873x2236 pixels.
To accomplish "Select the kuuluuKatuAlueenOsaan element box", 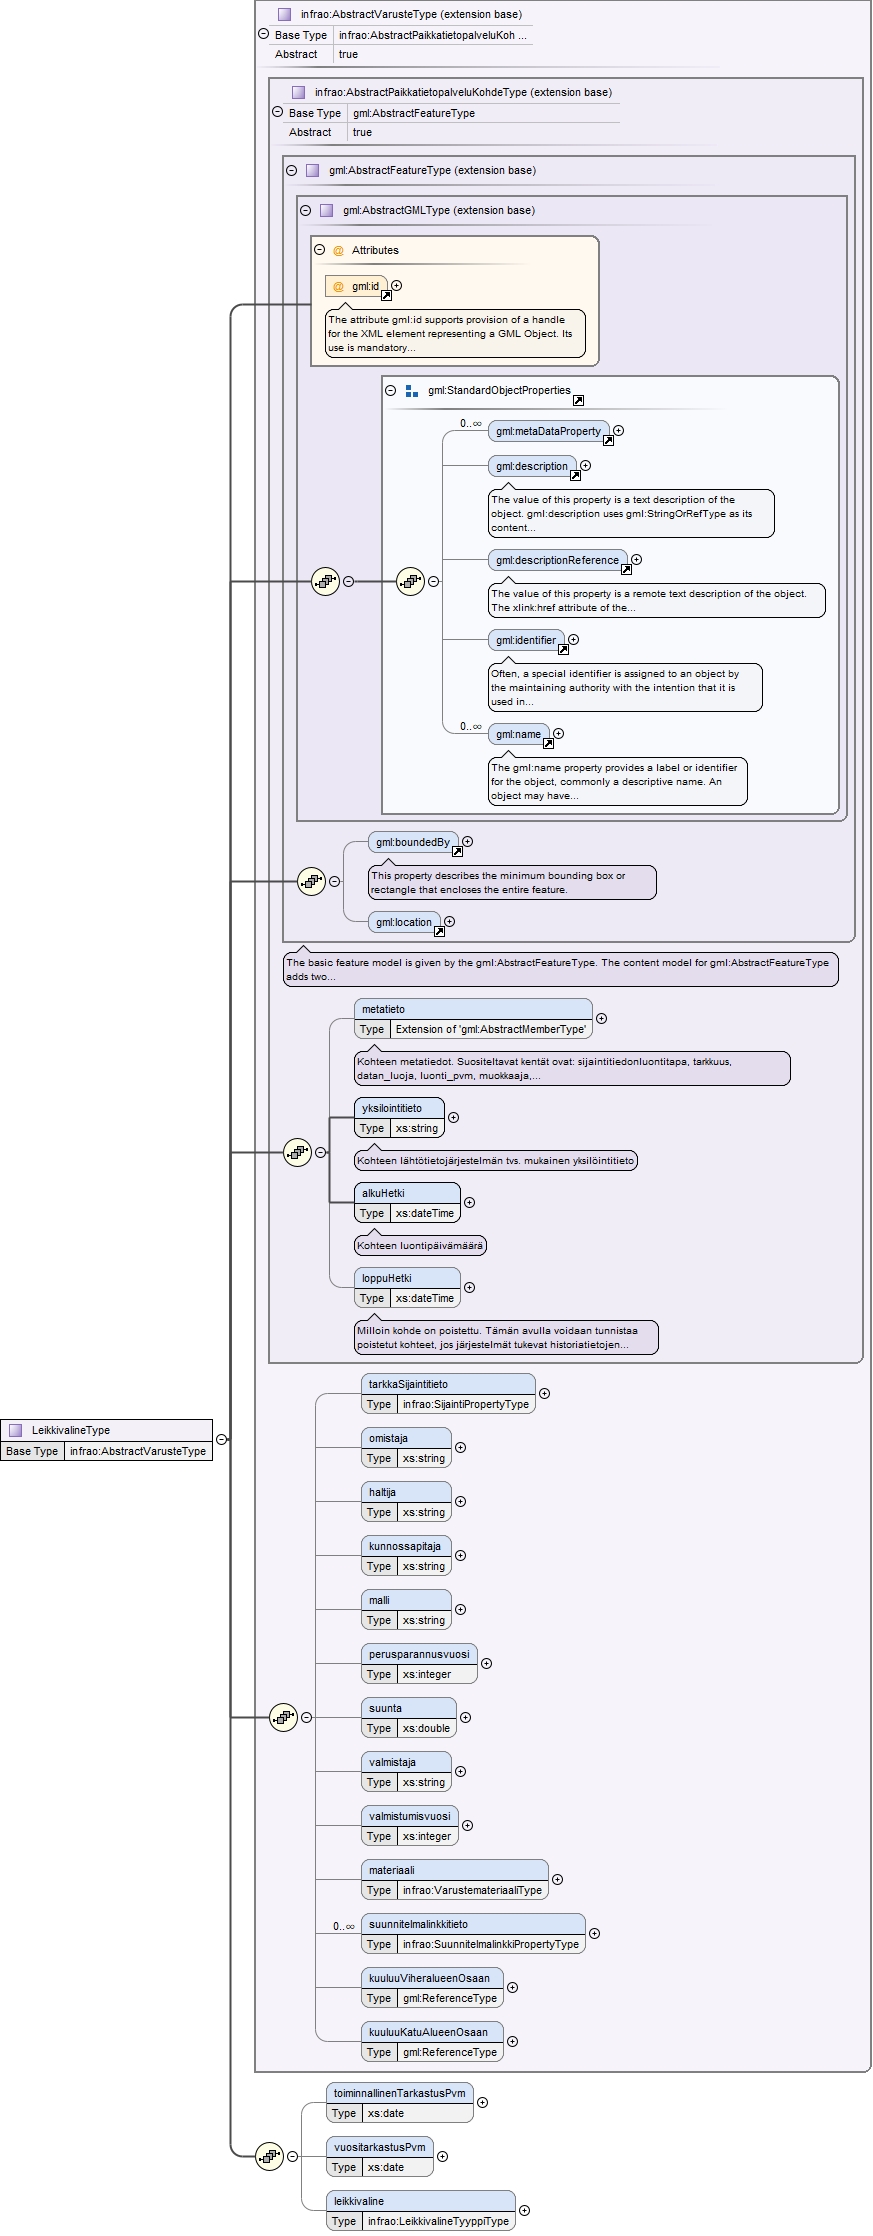I will point(432,2042).
